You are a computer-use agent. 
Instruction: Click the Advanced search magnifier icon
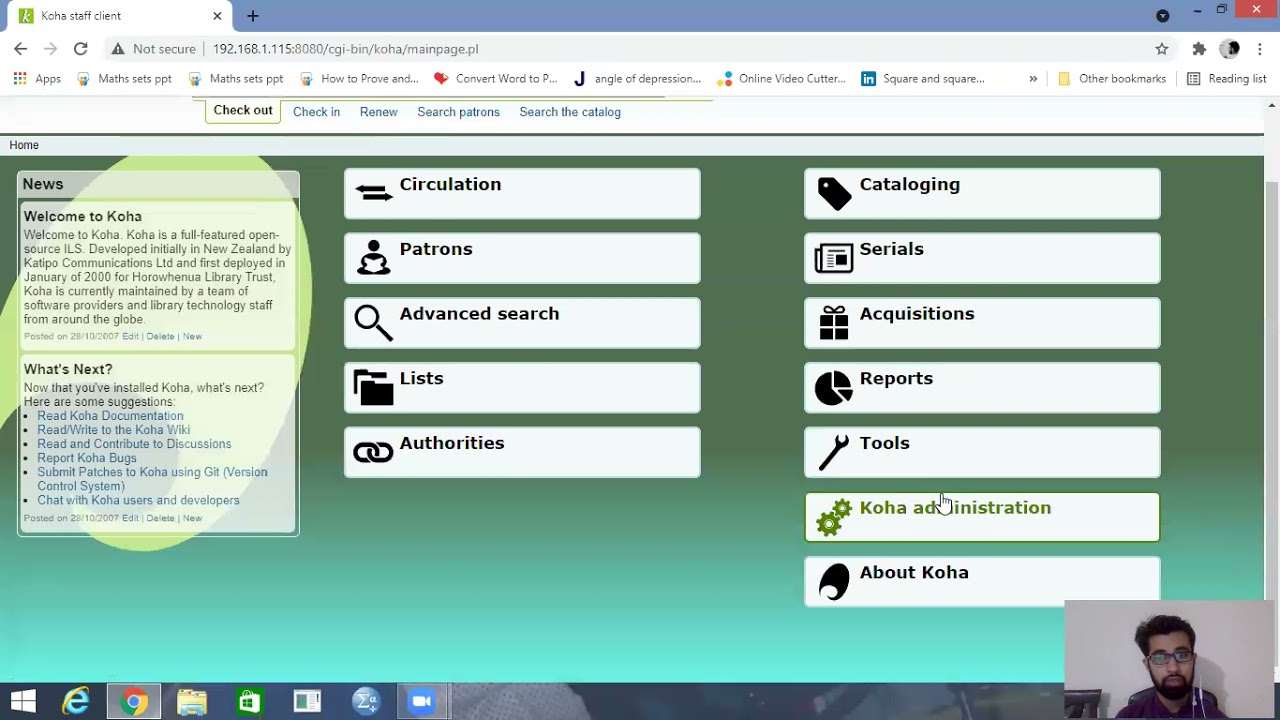click(x=374, y=323)
